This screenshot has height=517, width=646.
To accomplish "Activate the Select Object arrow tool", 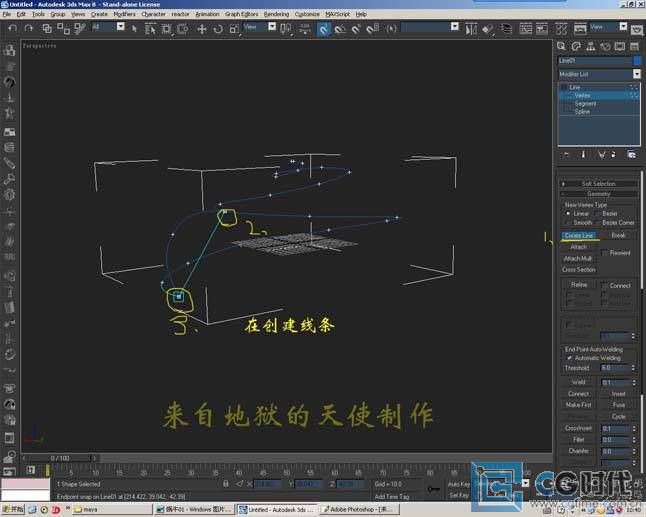I will 134,28.
